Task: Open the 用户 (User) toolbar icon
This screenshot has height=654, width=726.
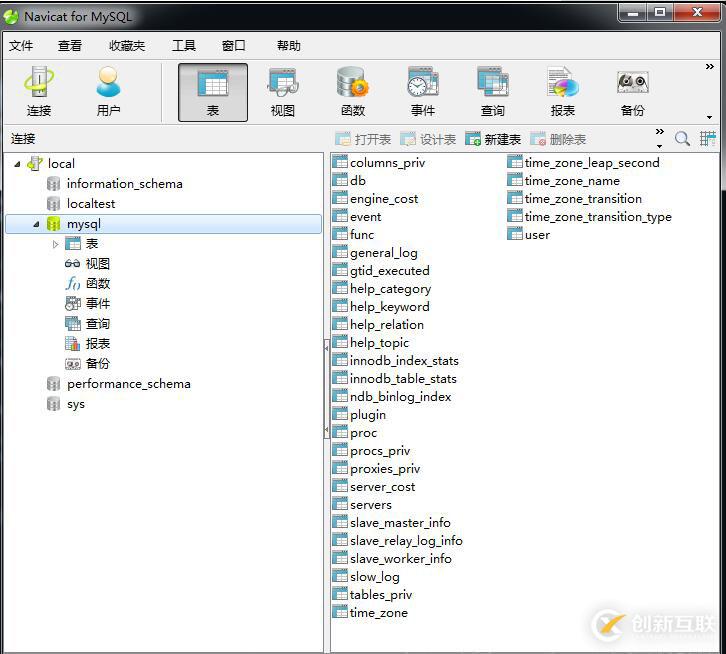Action: click(108, 92)
